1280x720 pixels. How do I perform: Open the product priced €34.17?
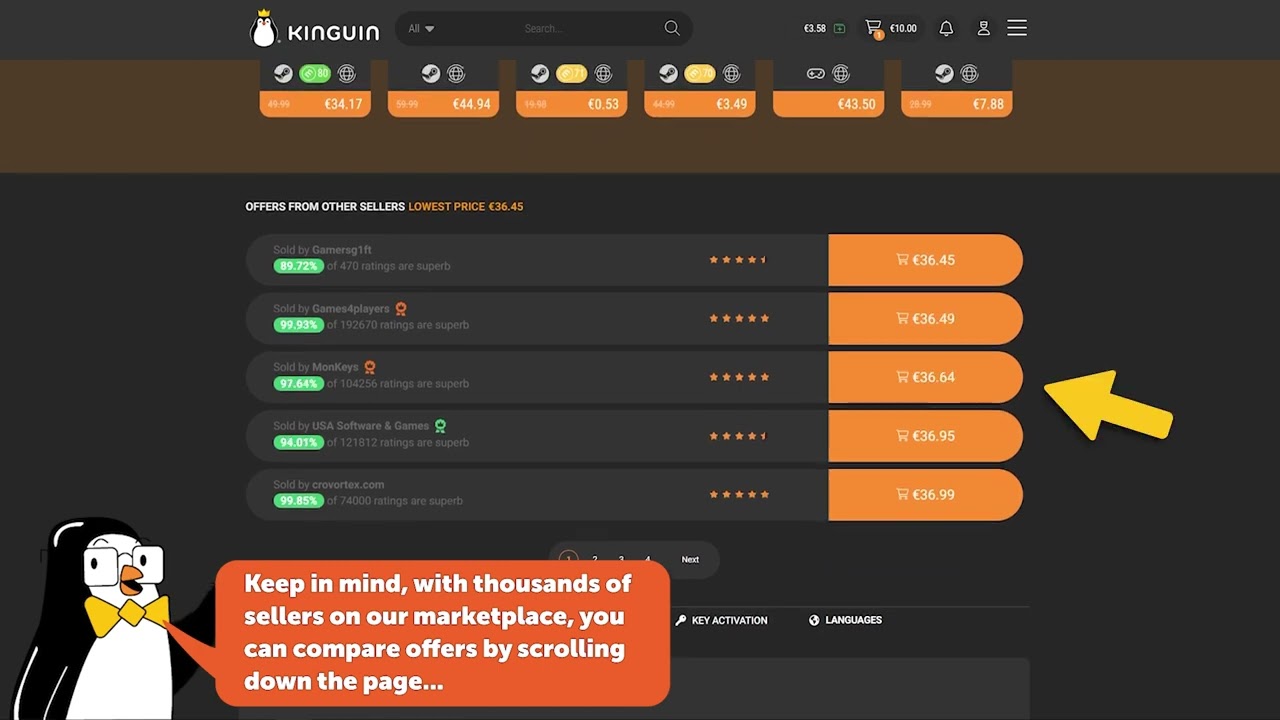coord(315,104)
